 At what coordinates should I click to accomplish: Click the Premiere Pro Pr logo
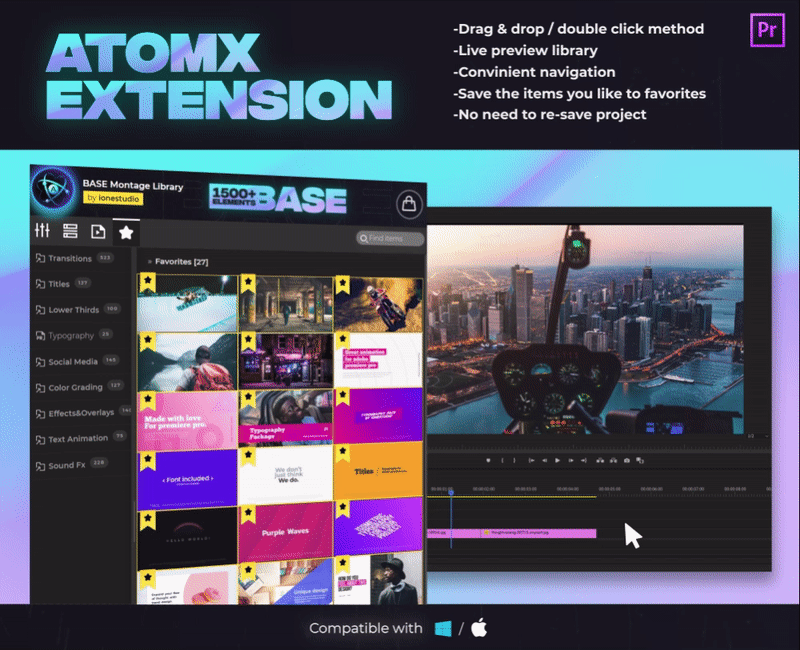768,30
